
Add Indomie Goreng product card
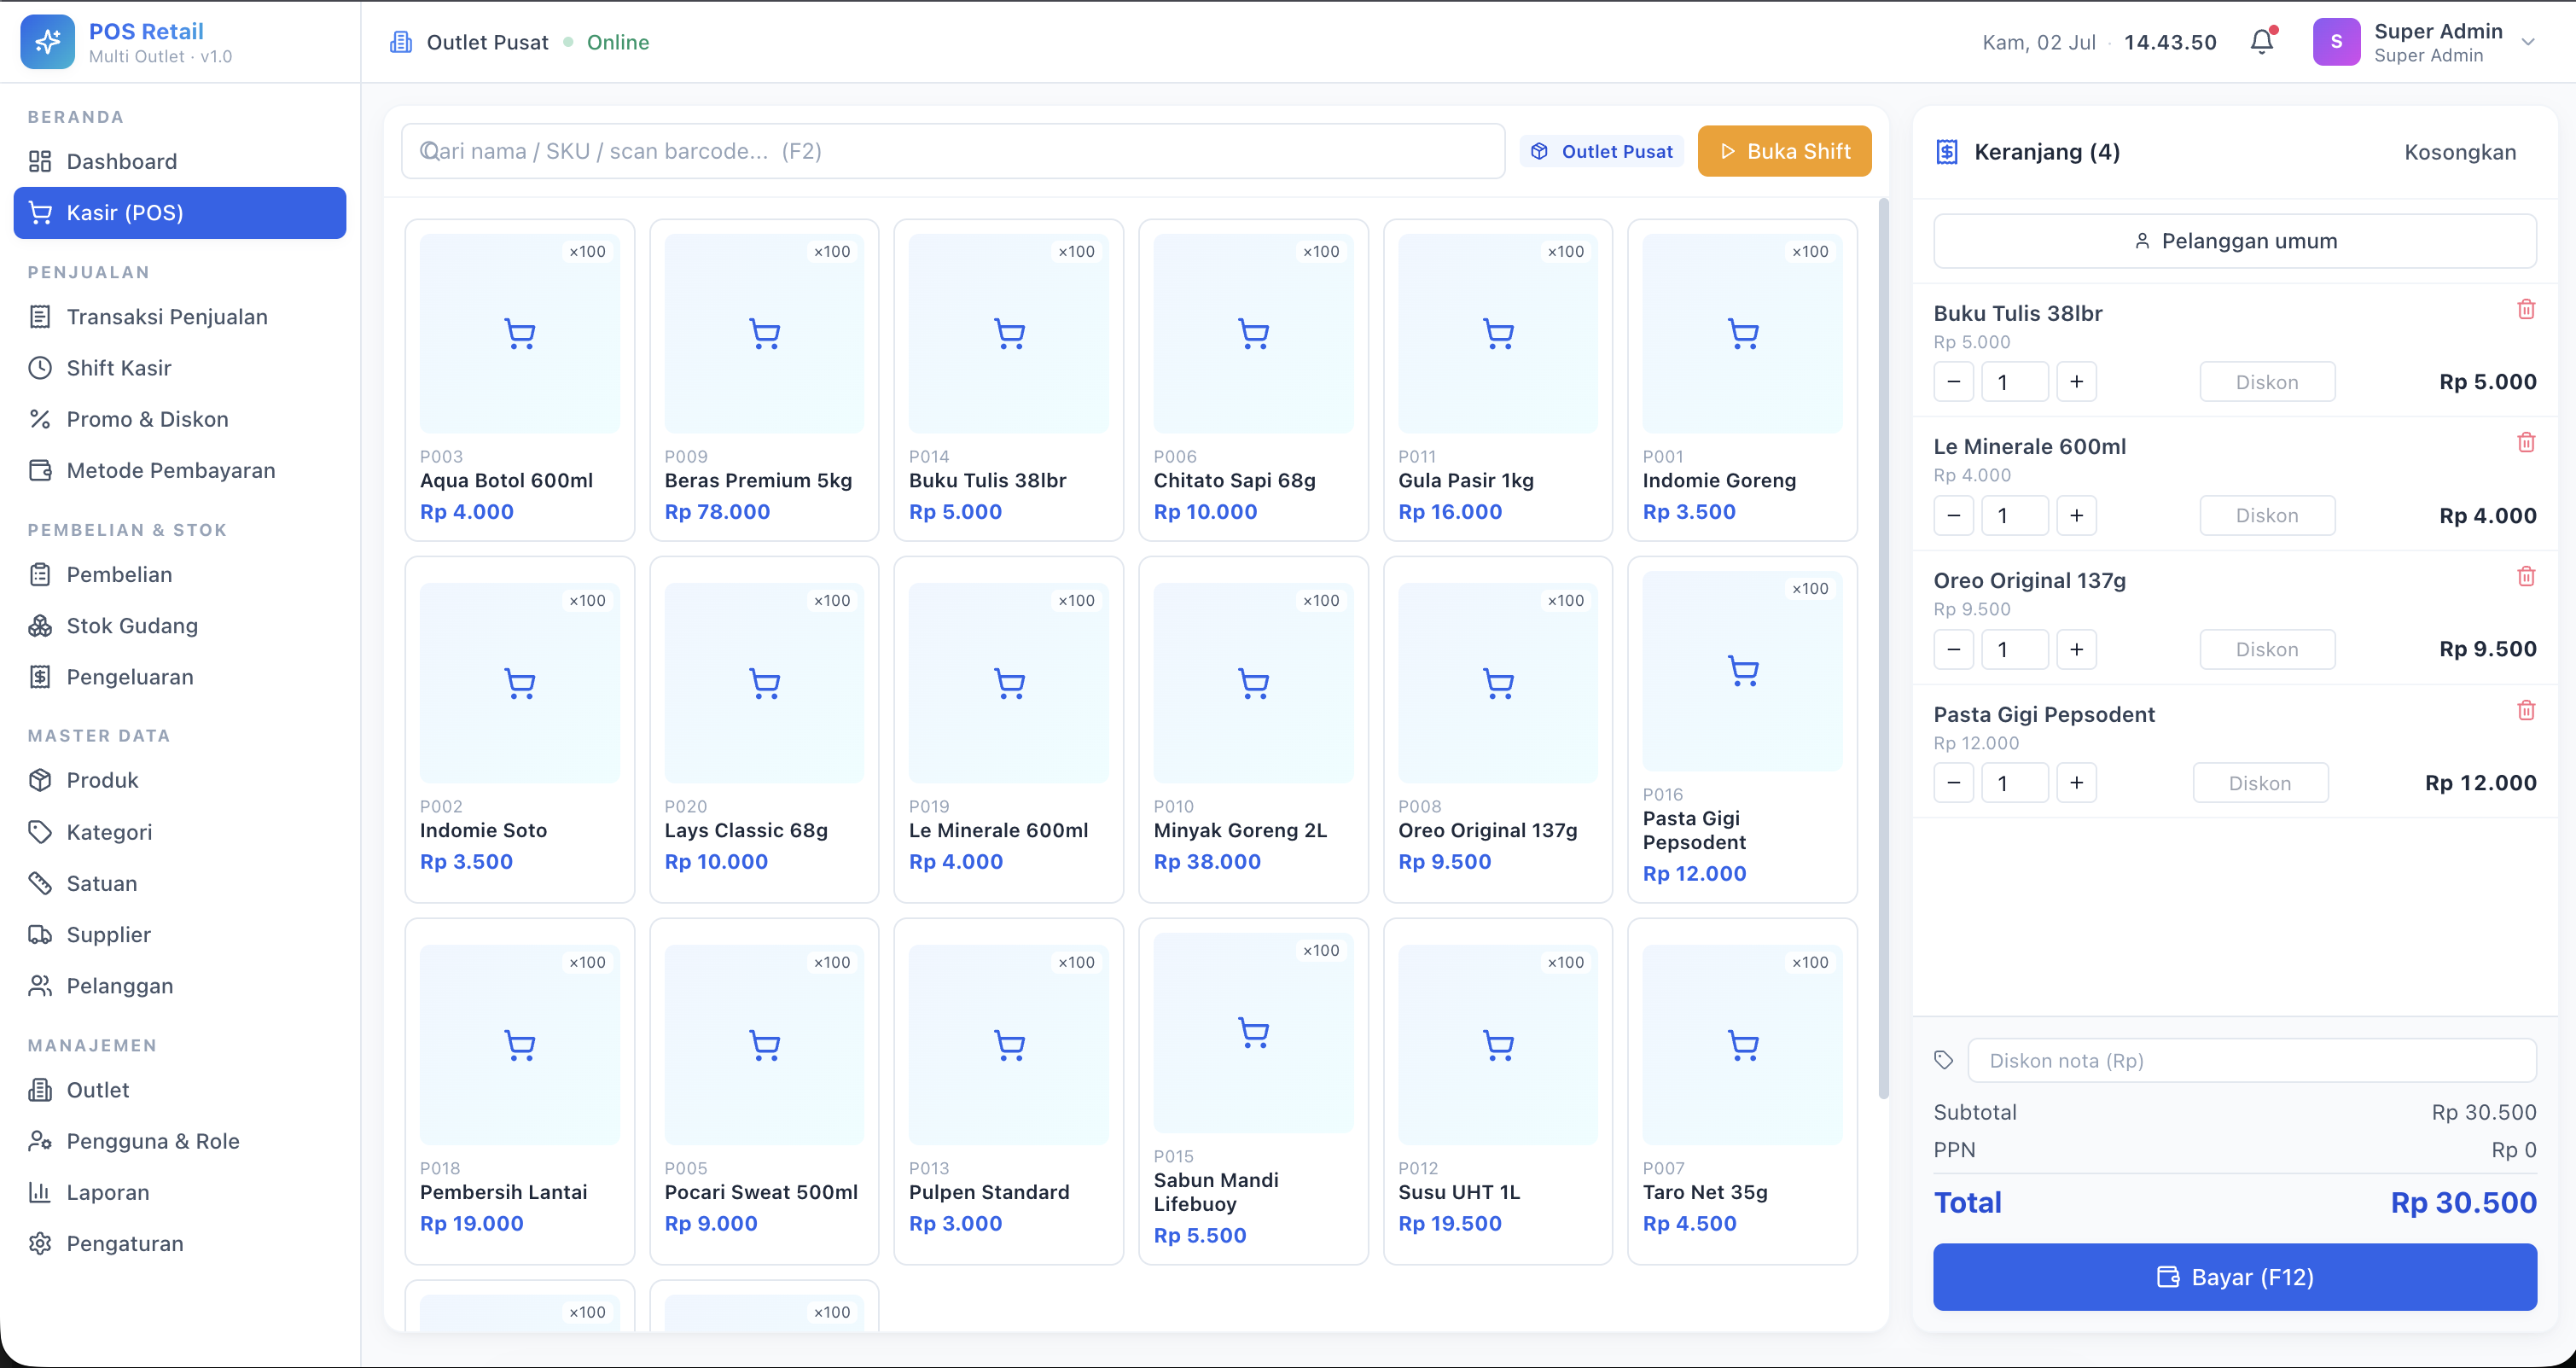click(x=1742, y=380)
